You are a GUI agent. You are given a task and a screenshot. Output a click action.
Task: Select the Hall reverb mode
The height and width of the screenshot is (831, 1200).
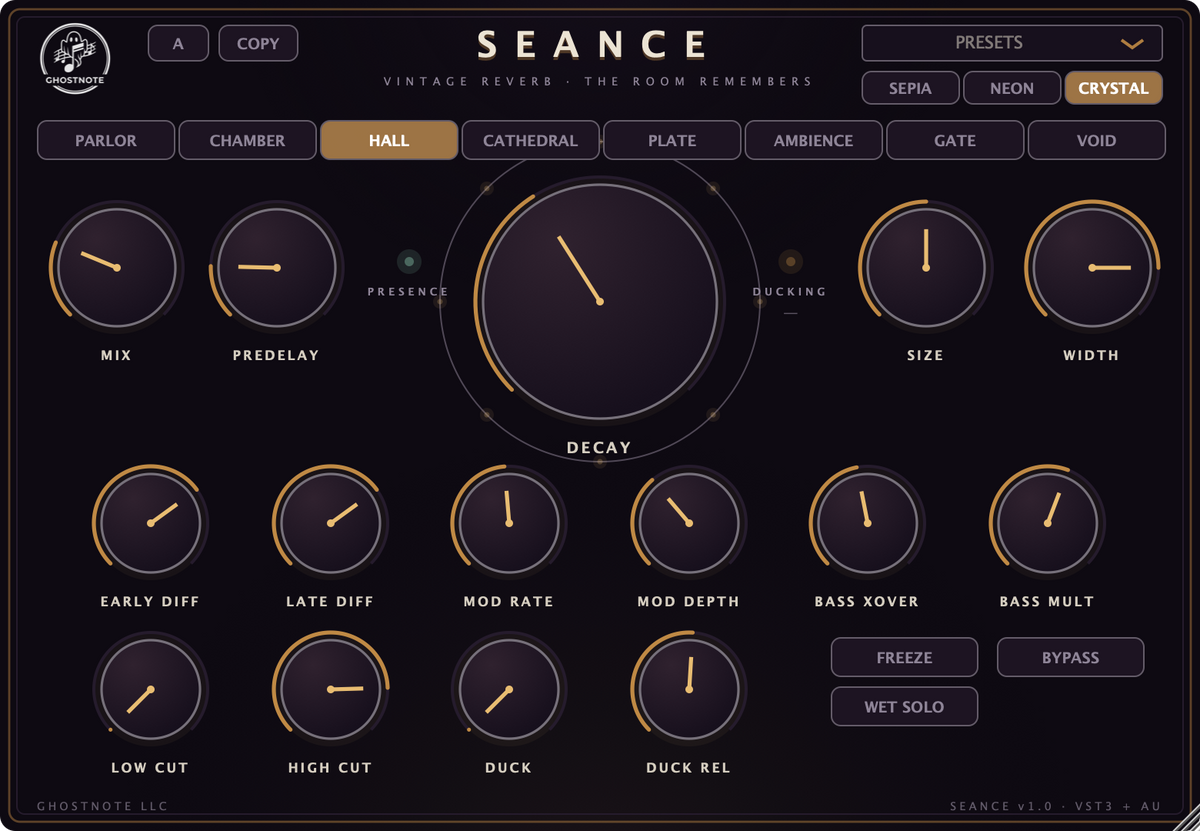pyautogui.click(x=389, y=140)
